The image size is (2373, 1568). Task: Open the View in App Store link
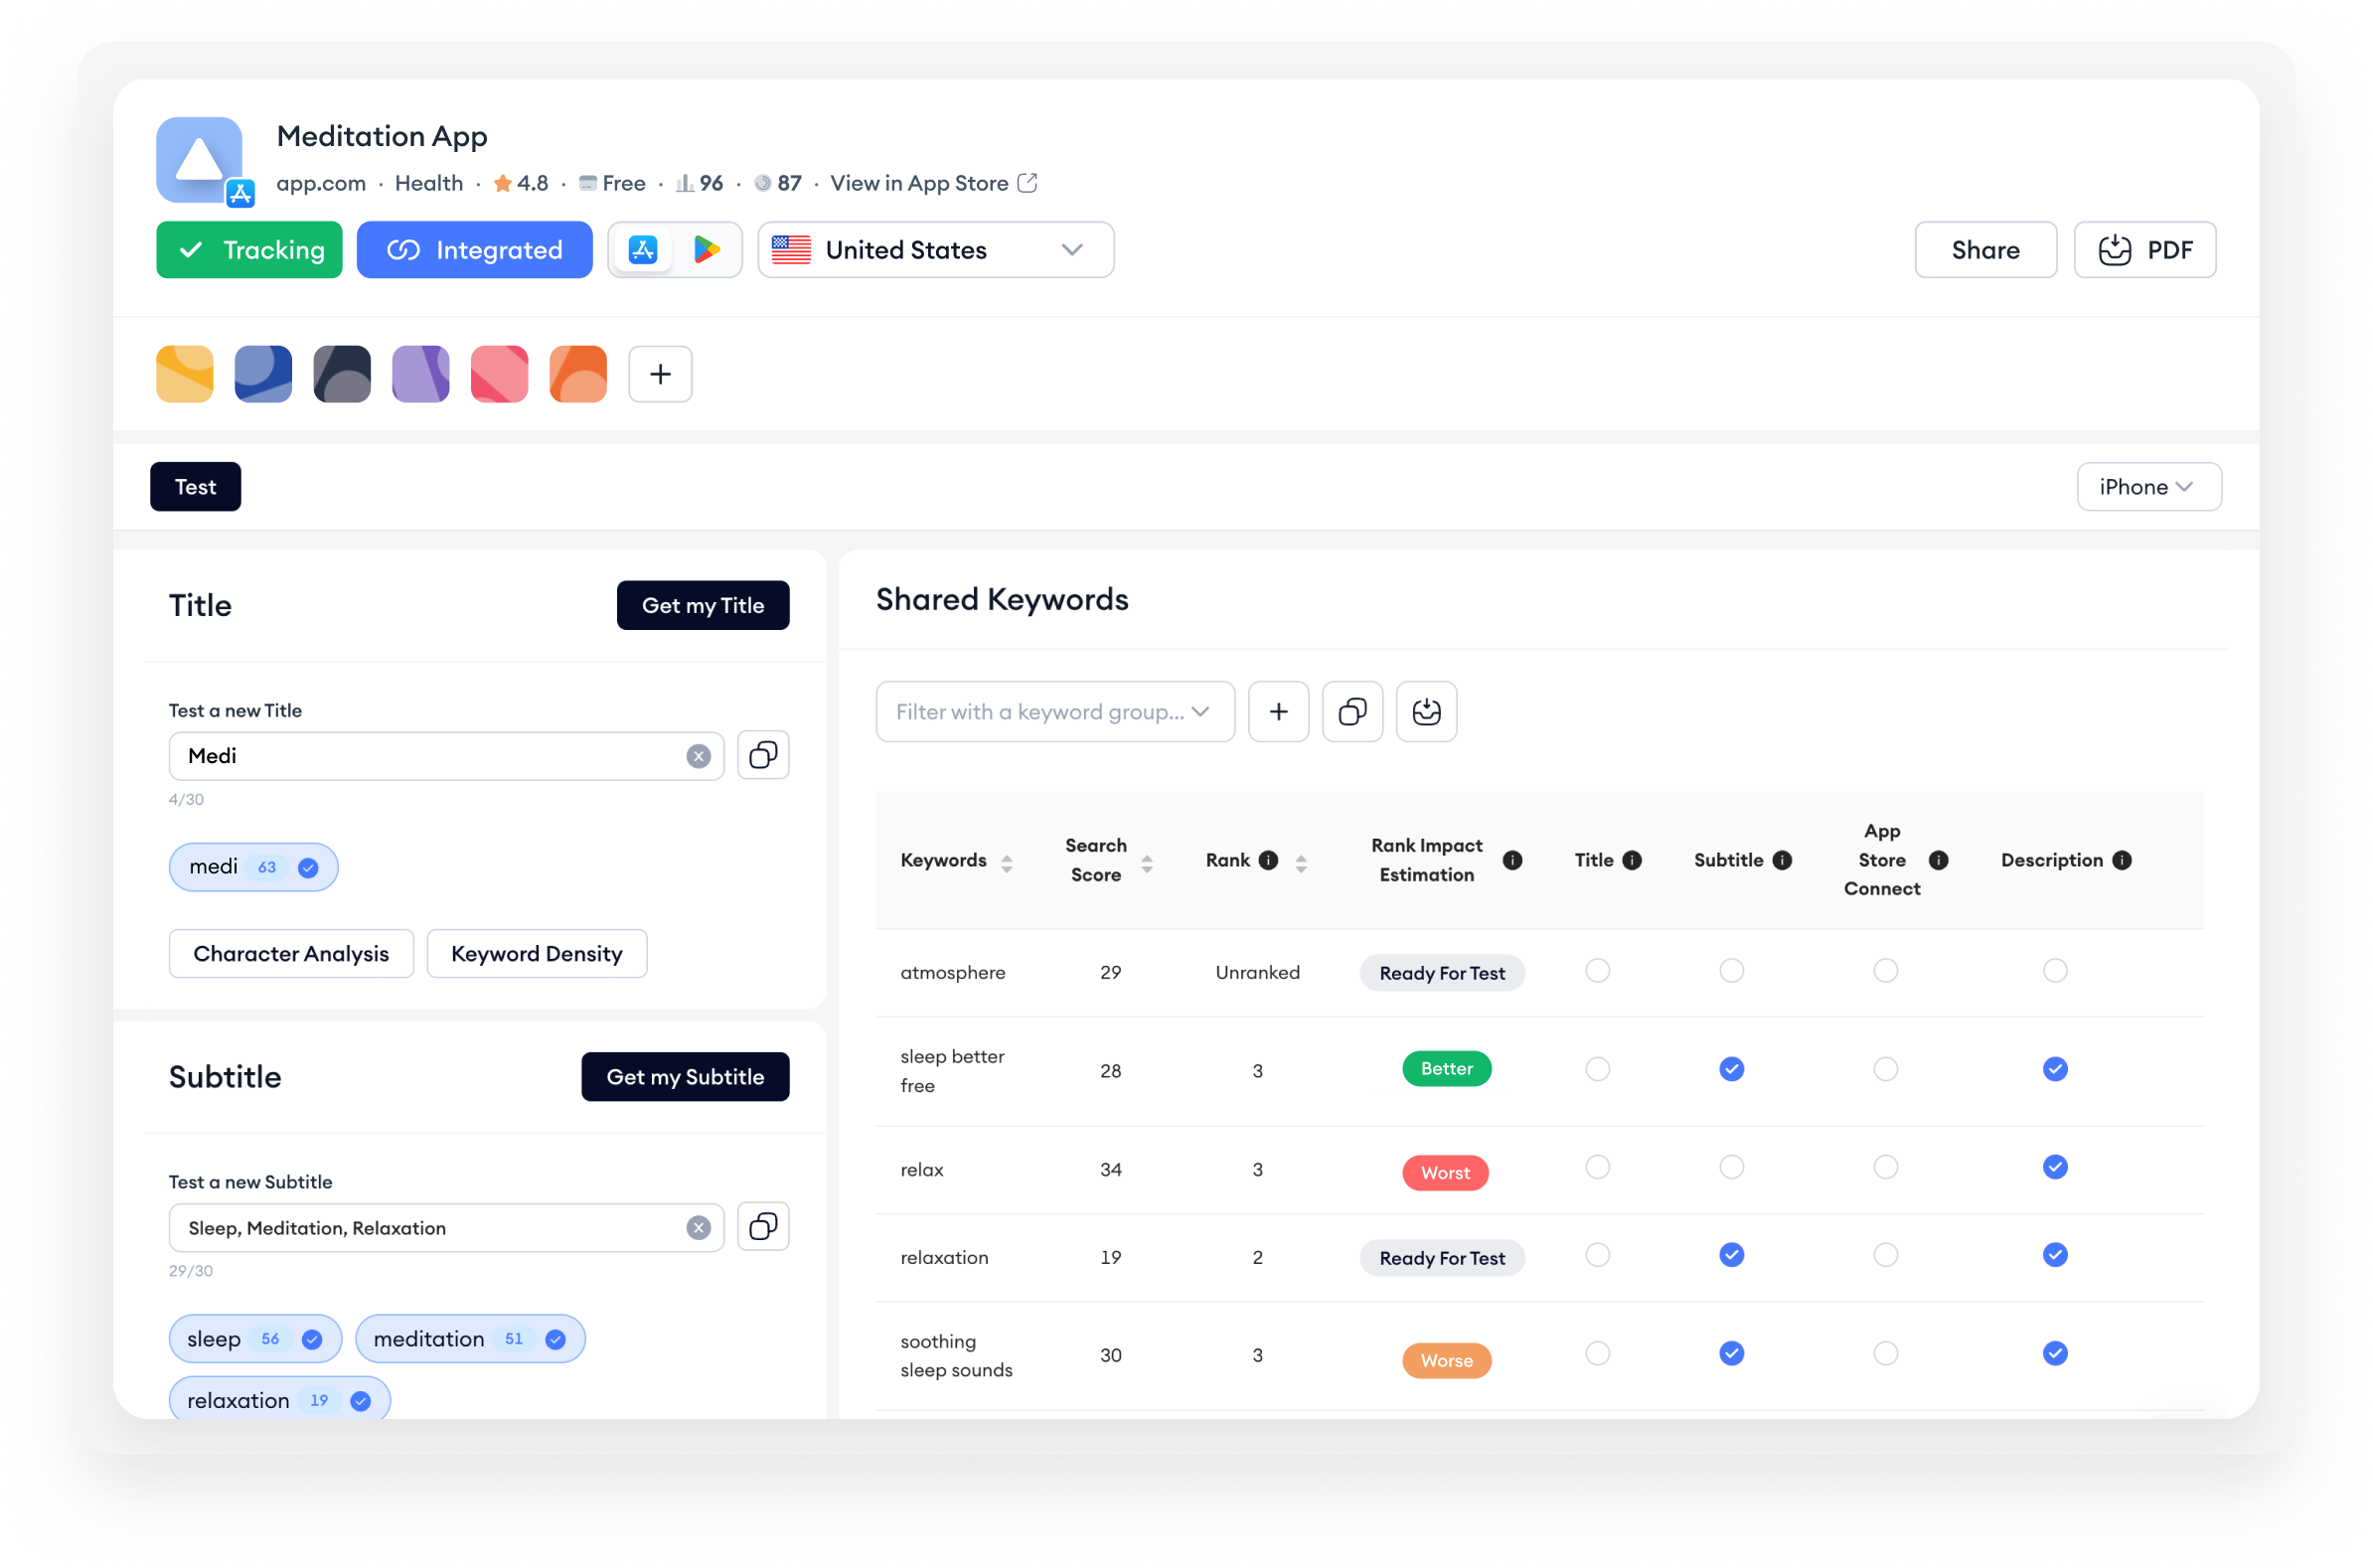click(x=919, y=183)
